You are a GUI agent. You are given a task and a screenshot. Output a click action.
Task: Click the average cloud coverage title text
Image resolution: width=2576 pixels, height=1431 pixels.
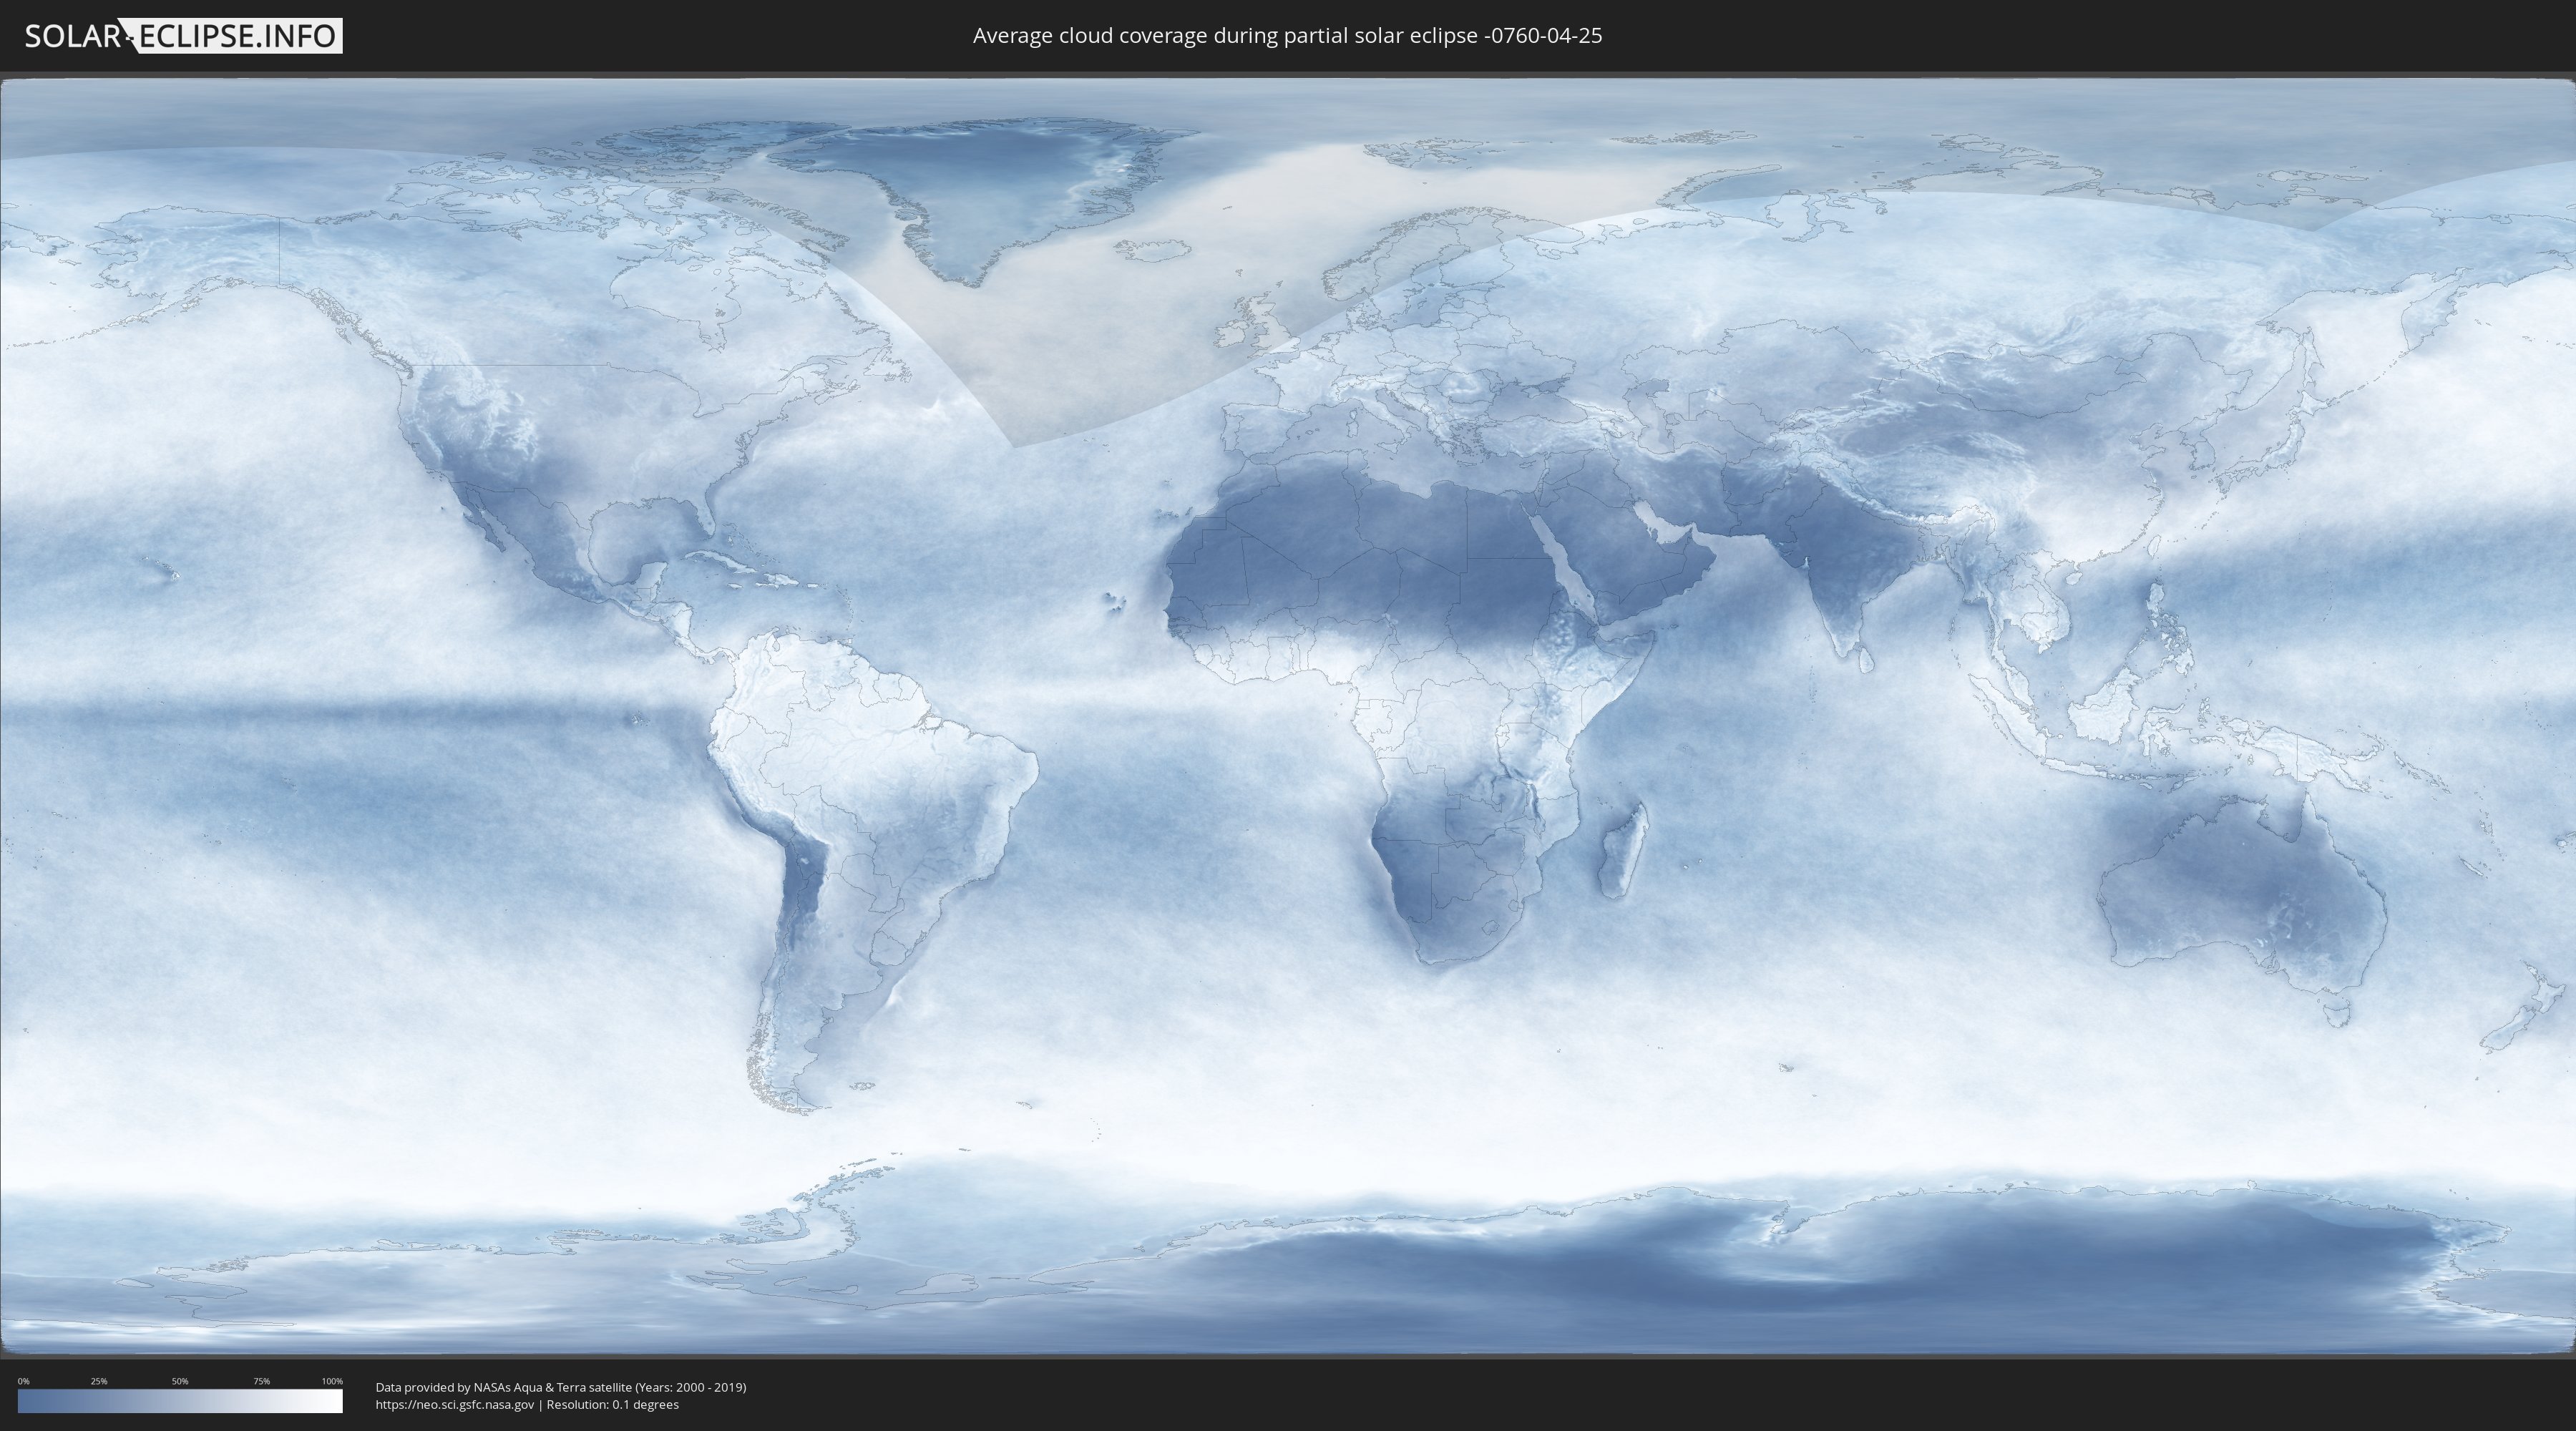(1287, 36)
